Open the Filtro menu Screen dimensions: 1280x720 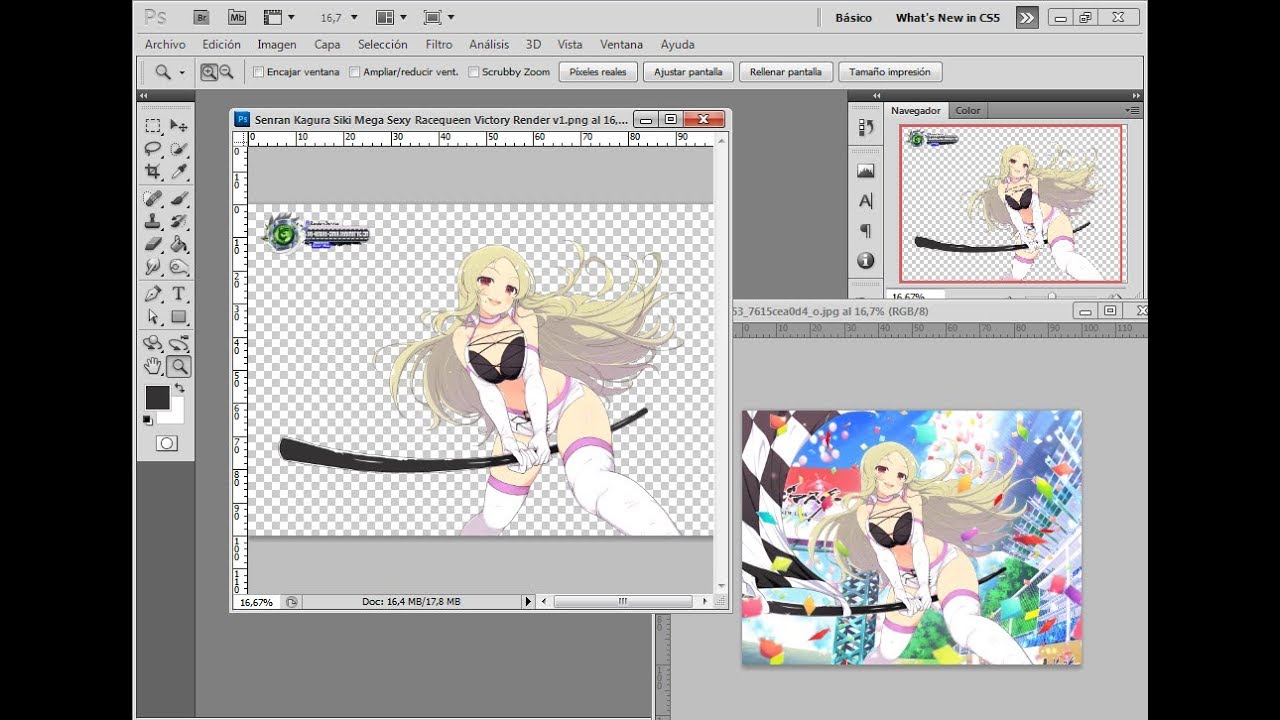439,45
